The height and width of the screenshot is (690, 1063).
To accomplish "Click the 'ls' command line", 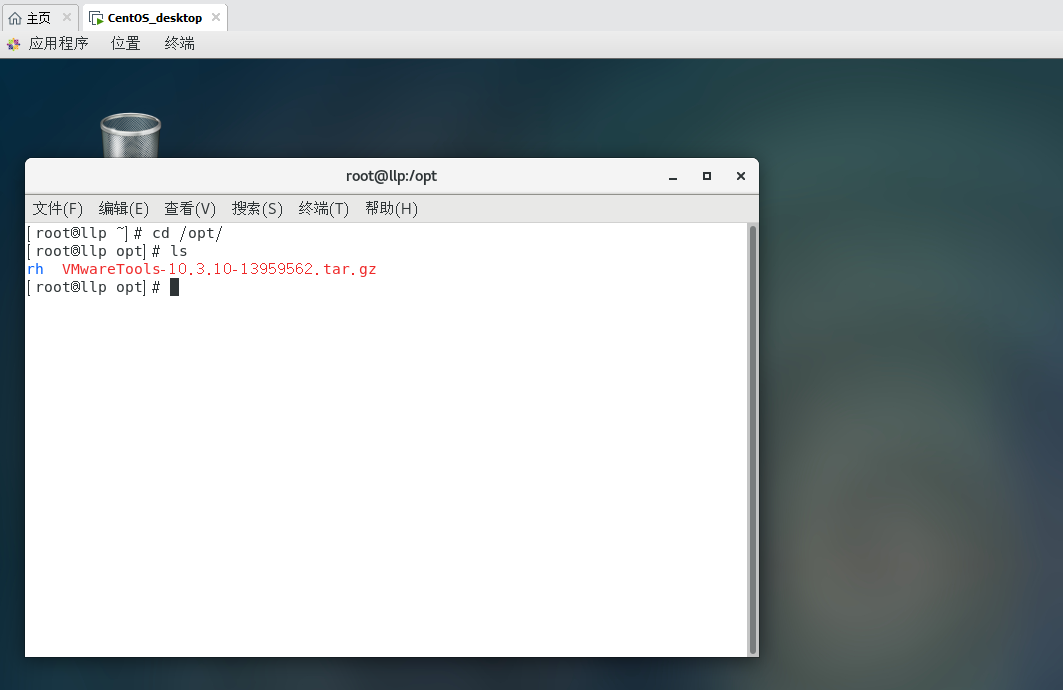I will click(107, 251).
